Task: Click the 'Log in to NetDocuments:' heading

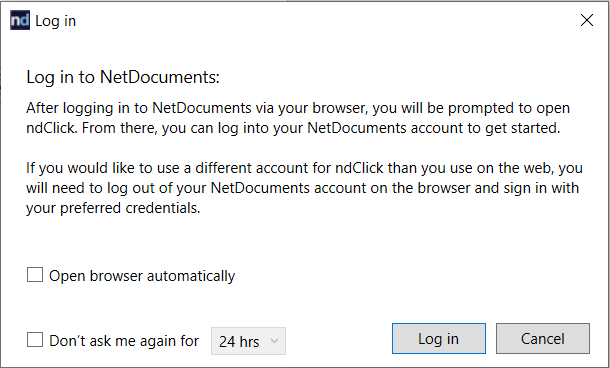Action: (x=123, y=77)
